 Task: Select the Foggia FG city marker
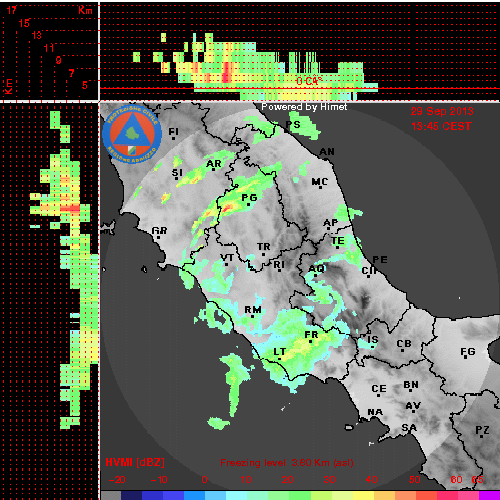coord(467,353)
